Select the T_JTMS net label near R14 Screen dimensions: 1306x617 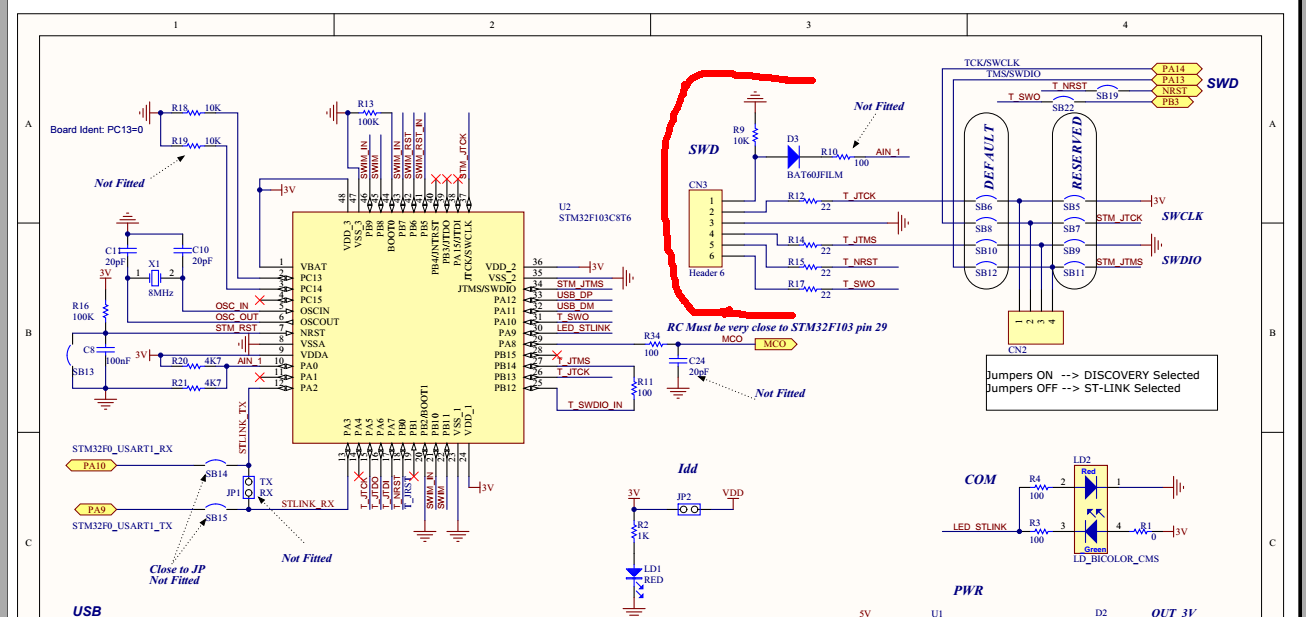pyautogui.click(x=859, y=240)
